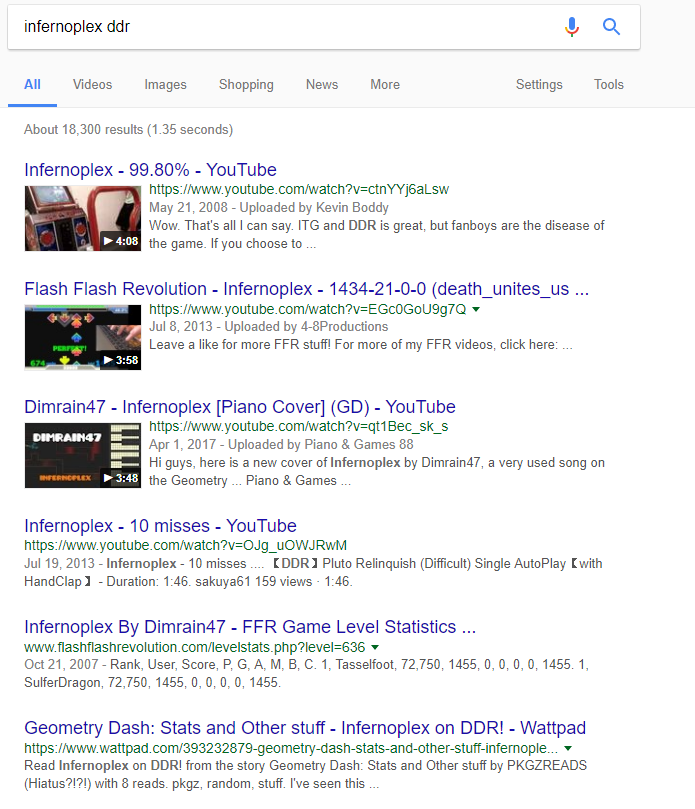
Task: Open the FFR Game Level Statistics result
Action: (250, 627)
